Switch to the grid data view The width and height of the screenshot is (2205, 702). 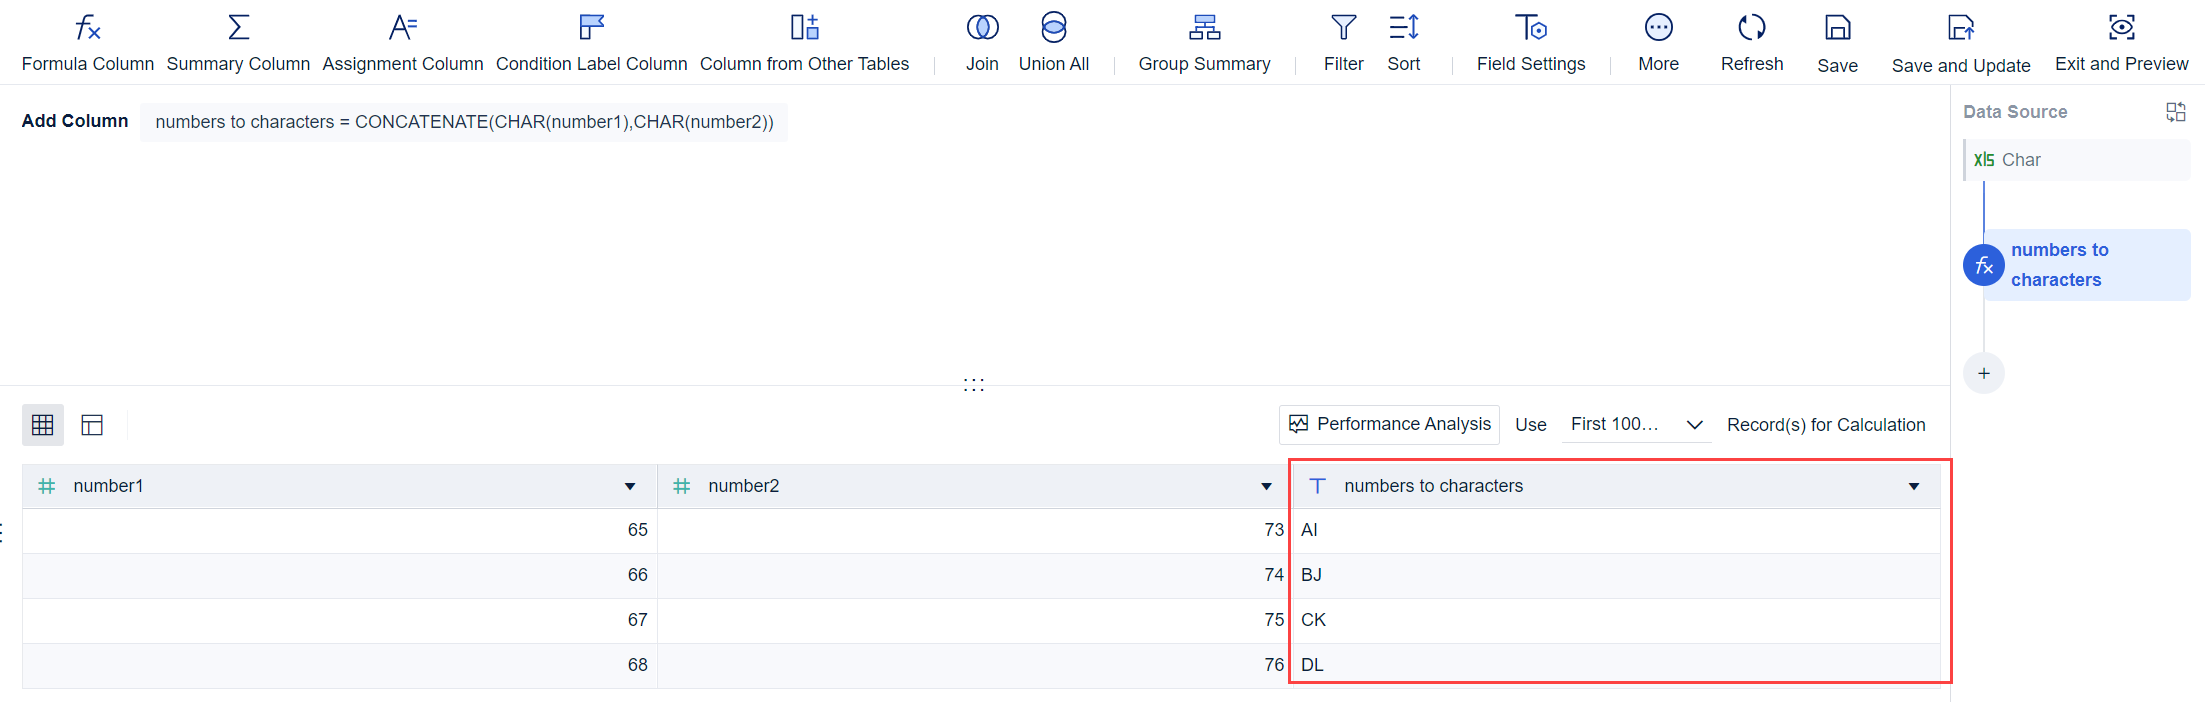(43, 425)
